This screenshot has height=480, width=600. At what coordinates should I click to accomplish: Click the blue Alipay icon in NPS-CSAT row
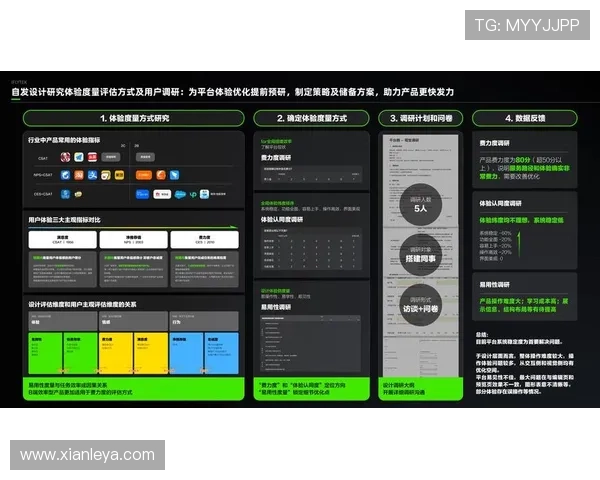(x=92, y=175)
